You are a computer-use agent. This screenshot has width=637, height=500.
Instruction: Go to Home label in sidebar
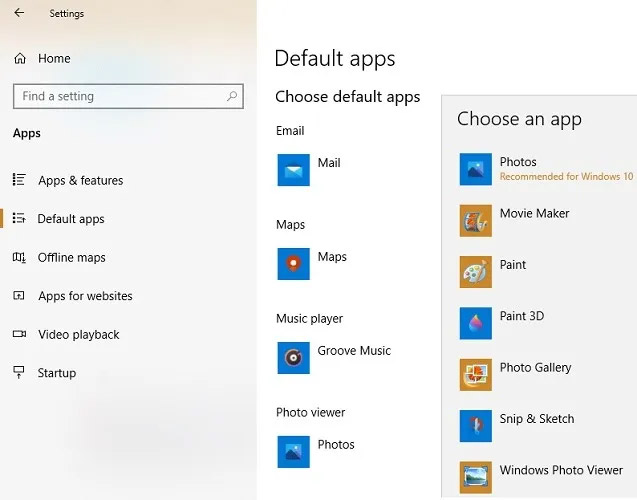coord(54,58)
